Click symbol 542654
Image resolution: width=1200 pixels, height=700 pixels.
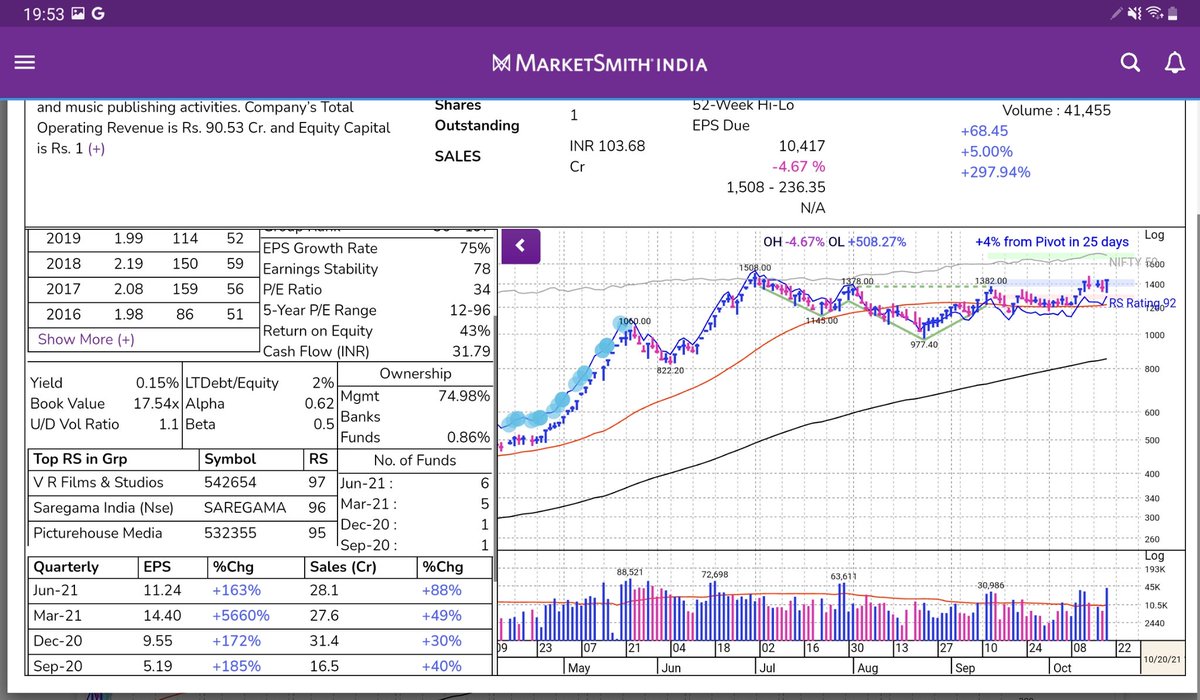click(x=229, y=483)
